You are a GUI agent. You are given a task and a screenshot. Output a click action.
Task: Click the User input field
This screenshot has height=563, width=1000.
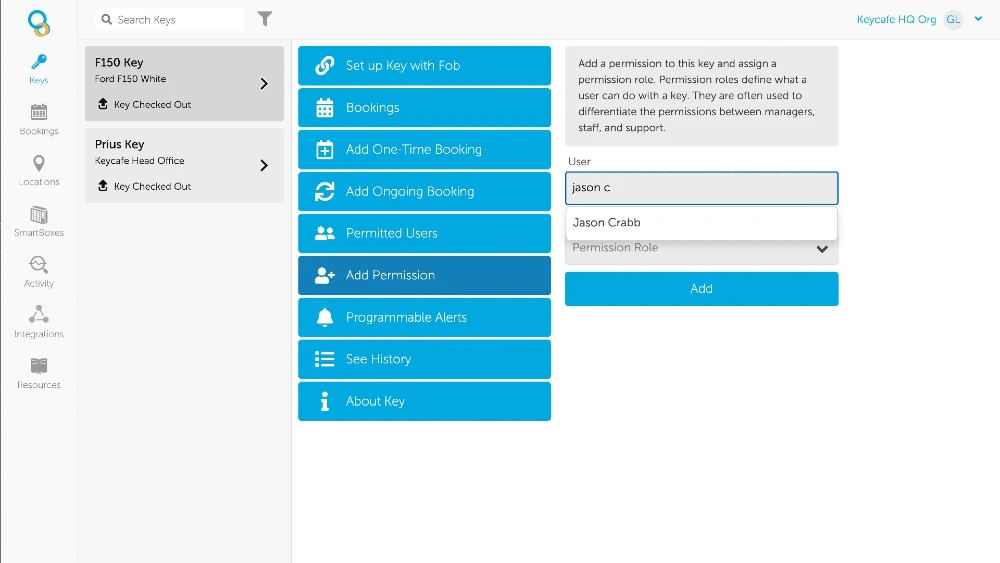702,188
